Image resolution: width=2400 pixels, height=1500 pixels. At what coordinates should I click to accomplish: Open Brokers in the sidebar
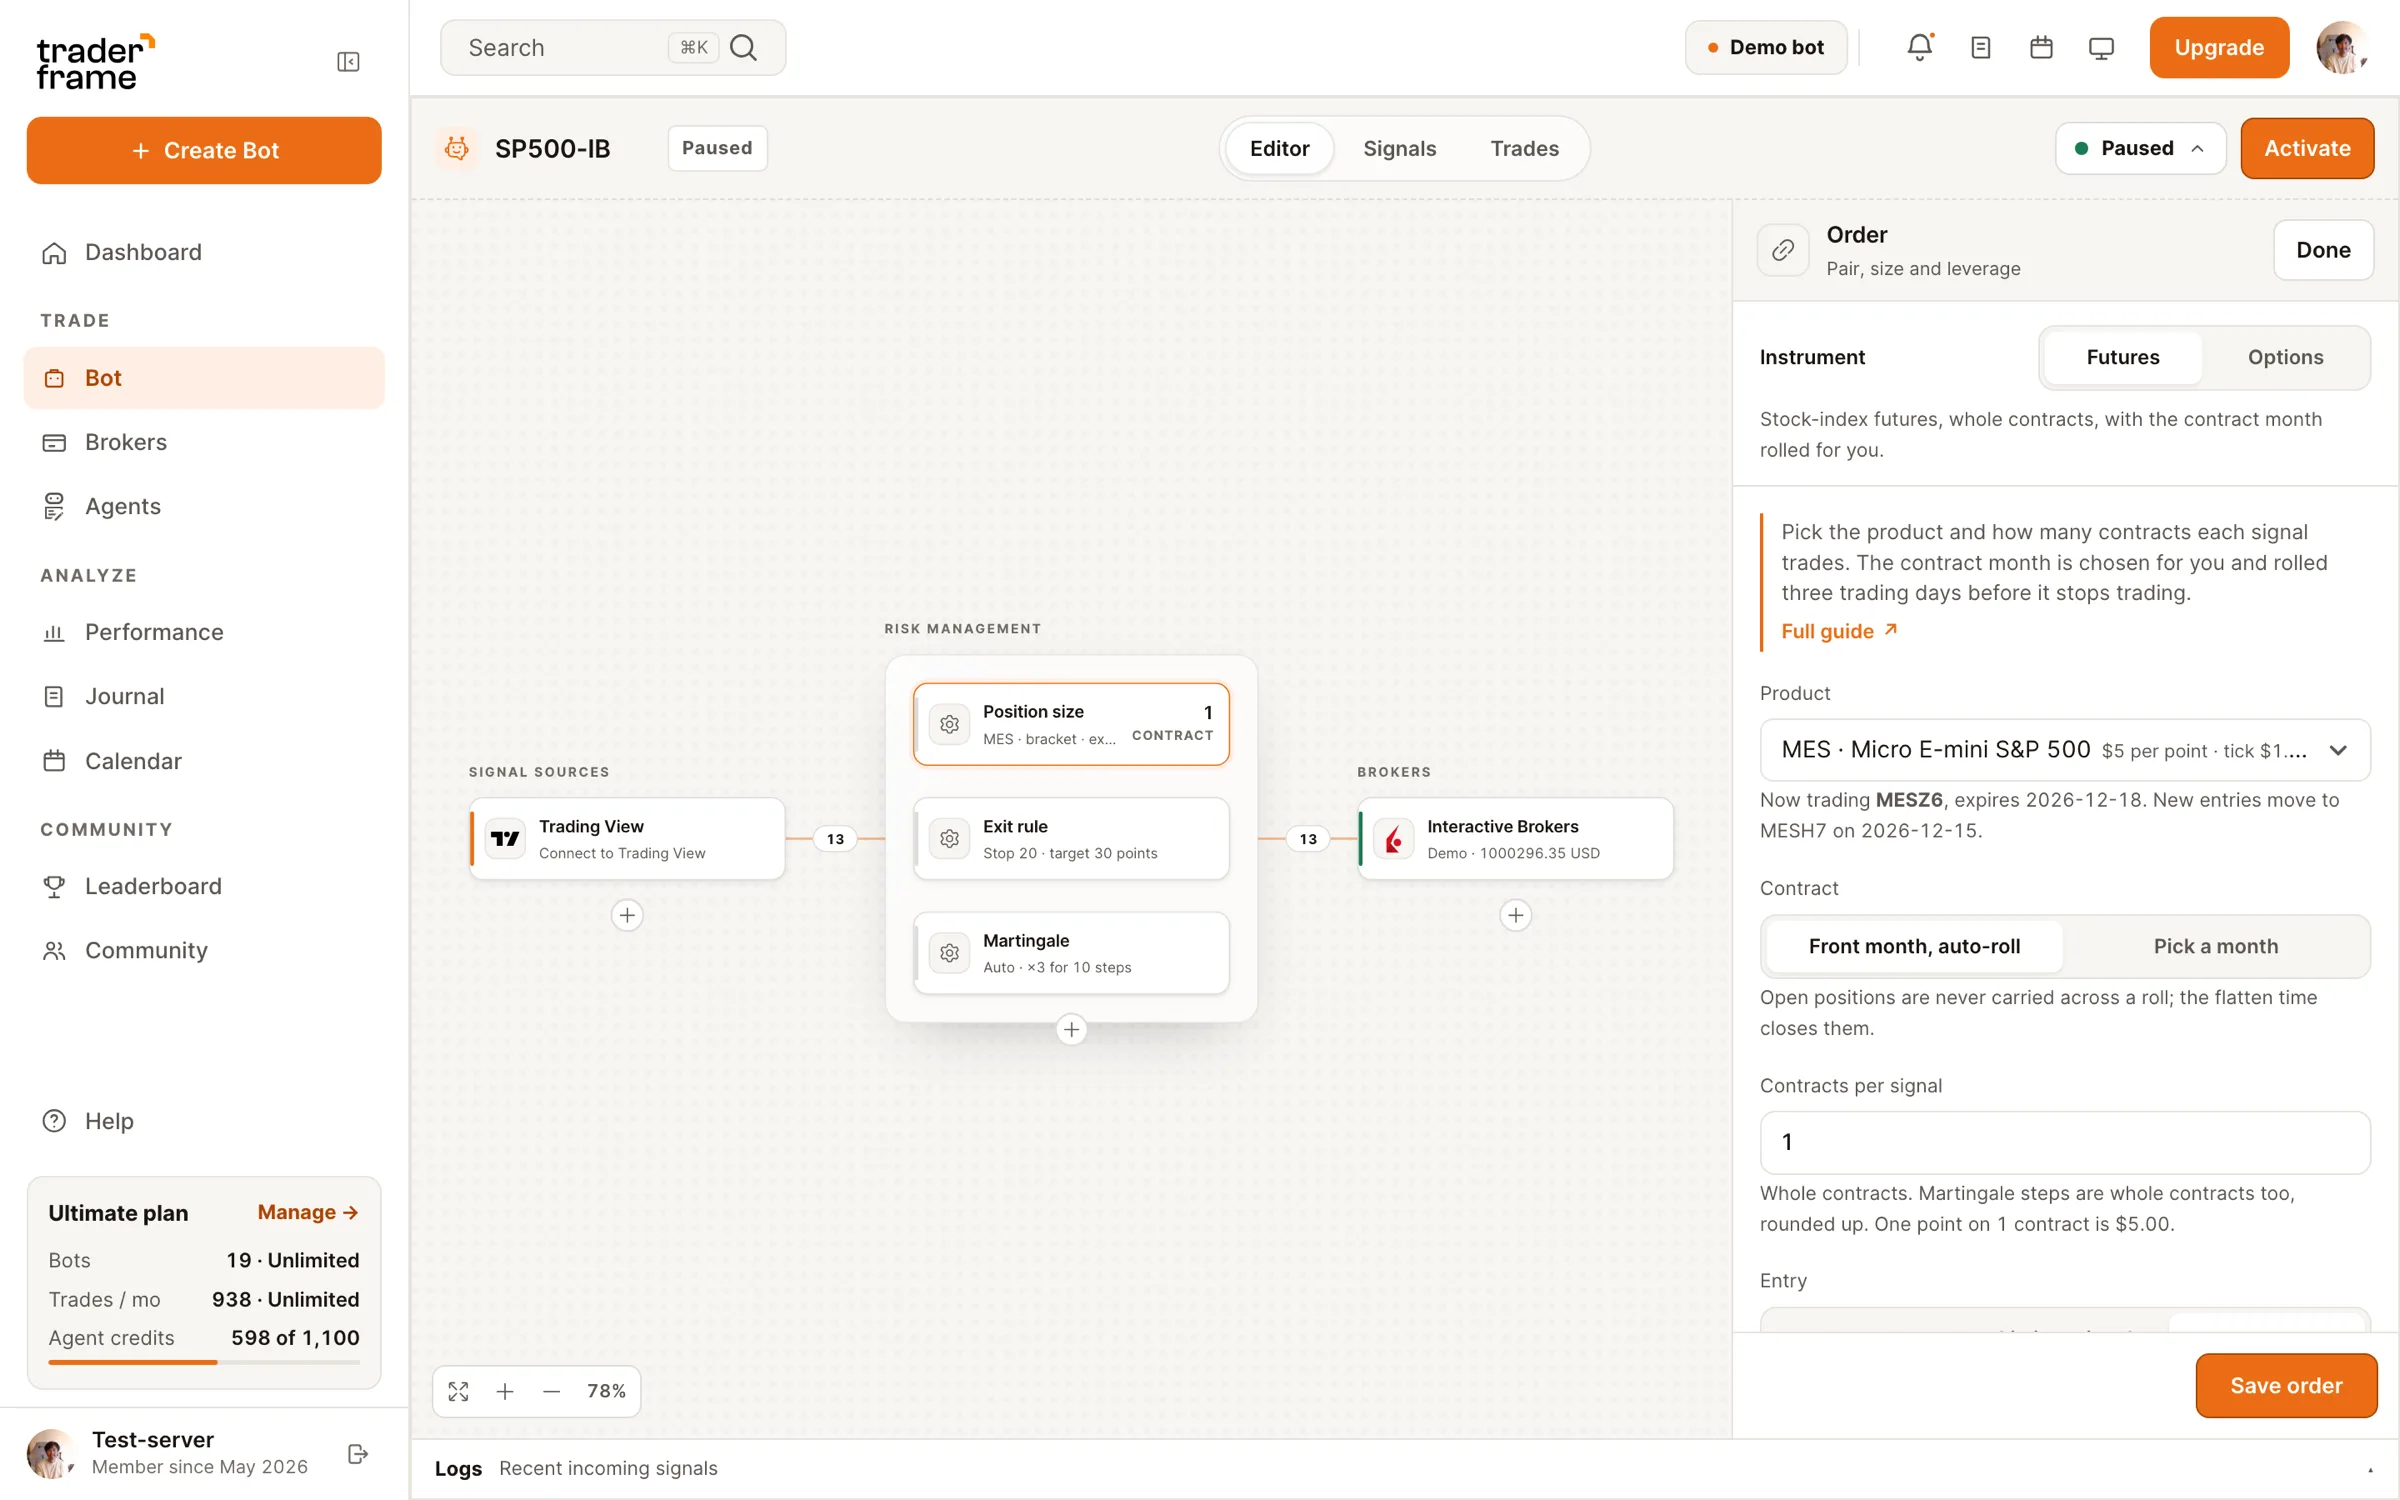point(204,442)
